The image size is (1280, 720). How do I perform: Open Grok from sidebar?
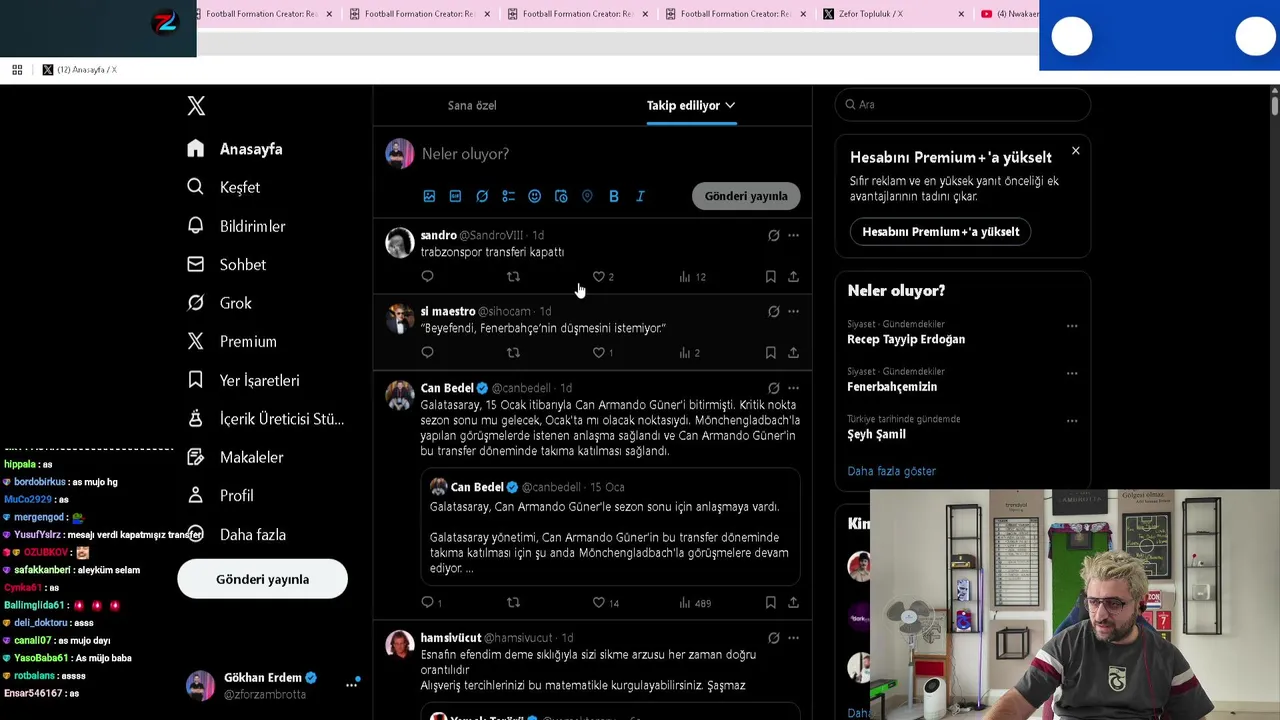pyautogui.click(x=220, y=303)
